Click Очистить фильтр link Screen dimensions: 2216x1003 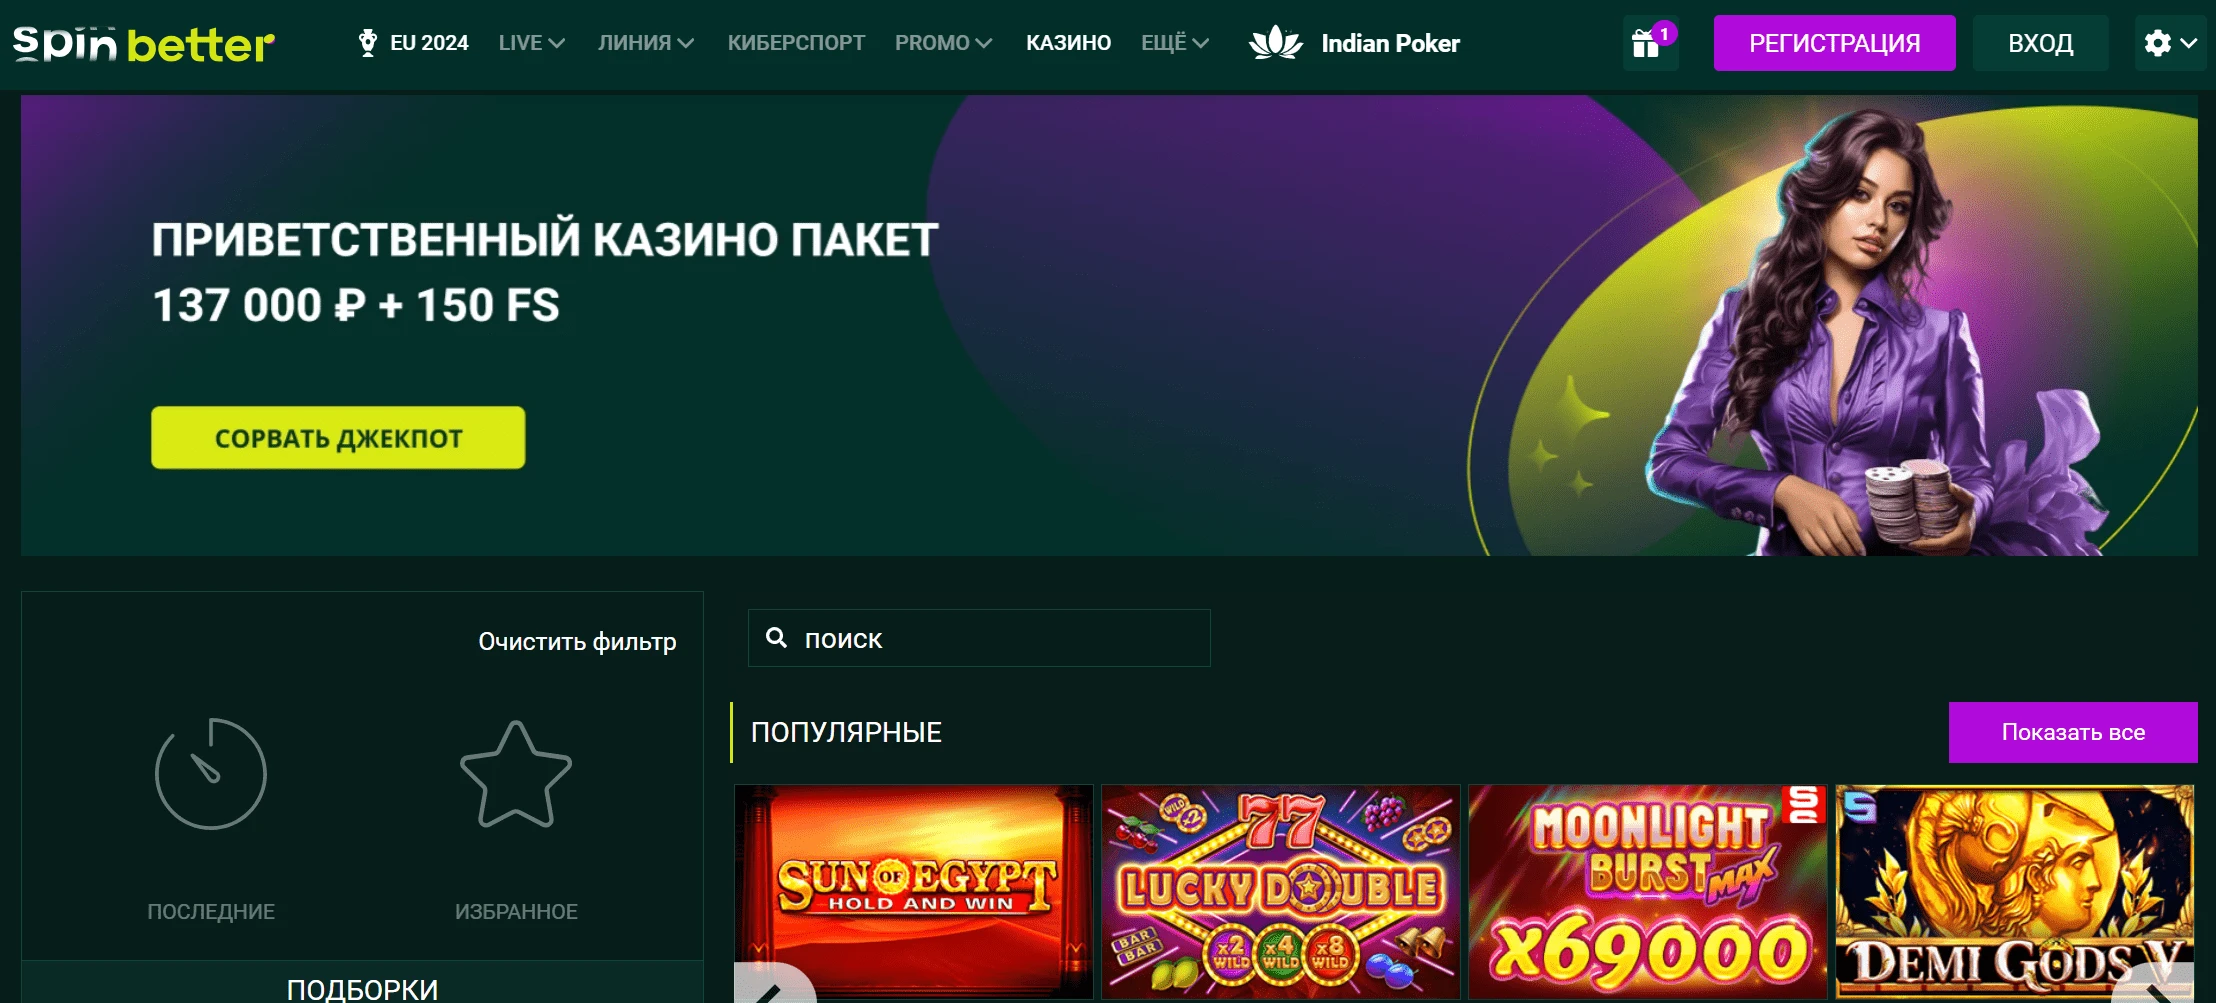(577, 641)
